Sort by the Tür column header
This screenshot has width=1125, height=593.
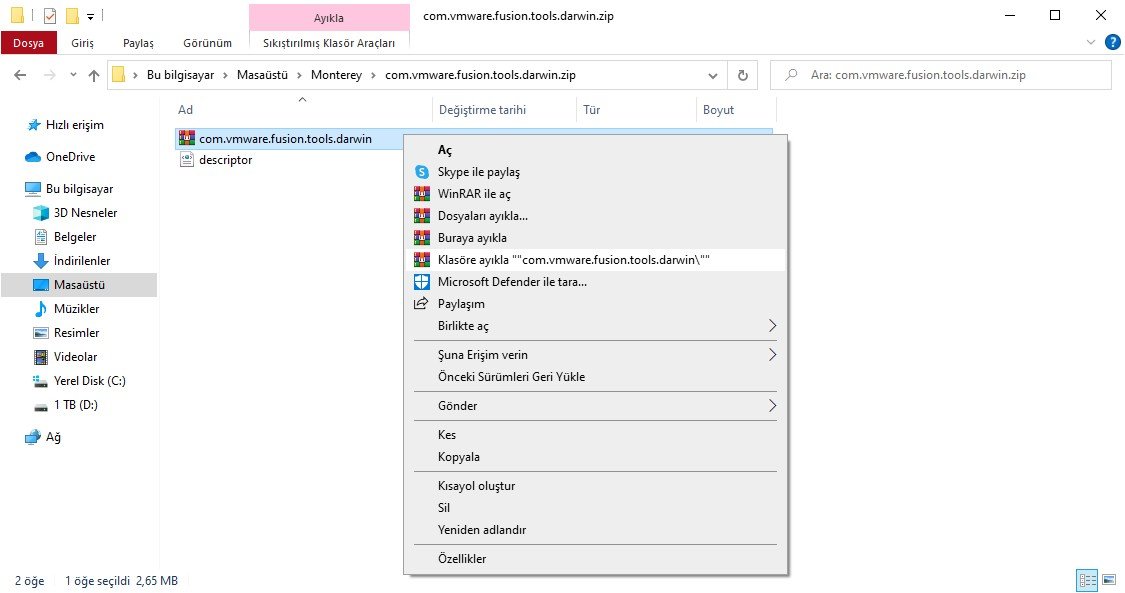pos(636,110)
